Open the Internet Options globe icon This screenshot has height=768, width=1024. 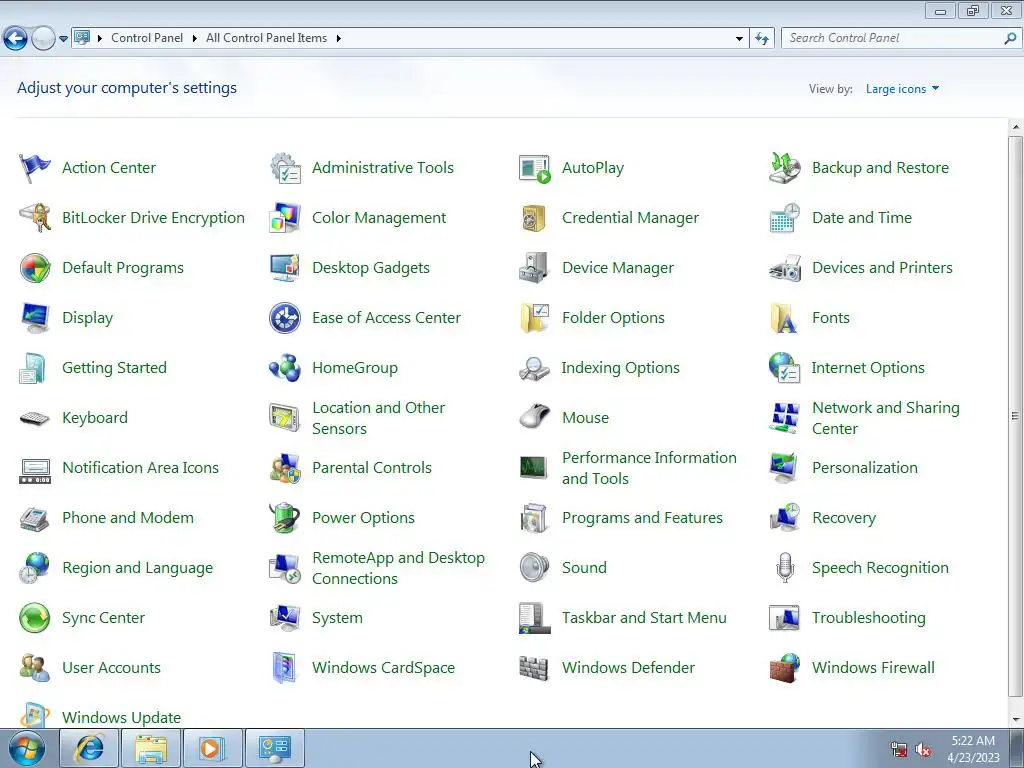[x=784, y=368]
